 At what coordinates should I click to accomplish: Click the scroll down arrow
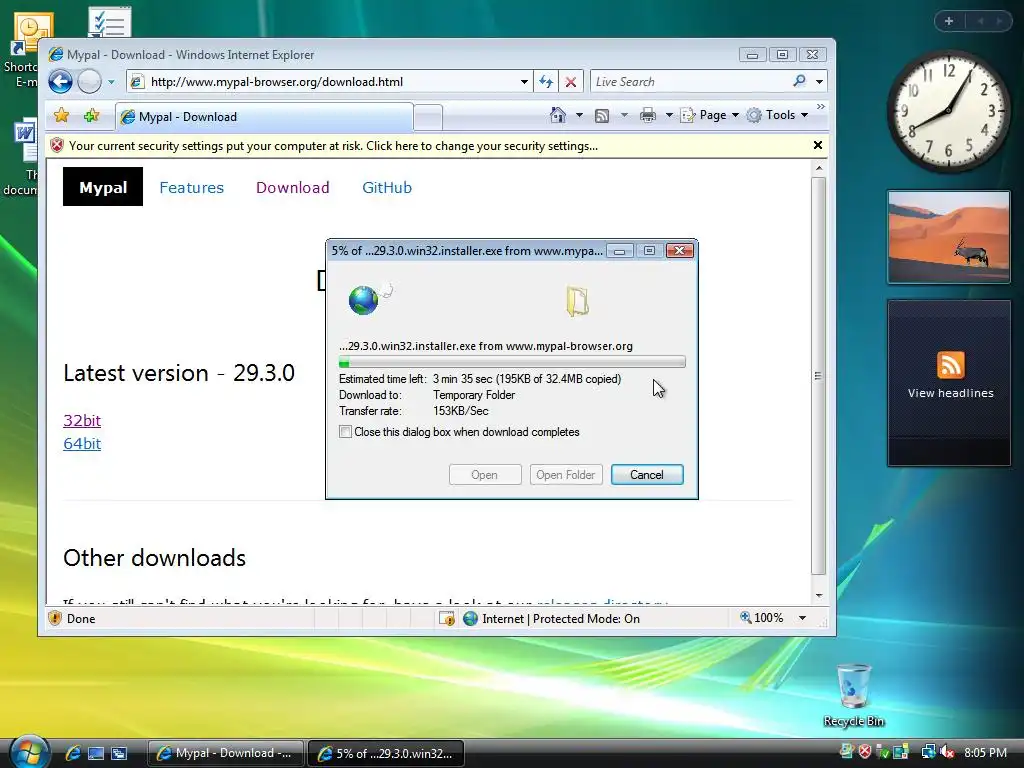pyautogui.click(x=818, y=596)
